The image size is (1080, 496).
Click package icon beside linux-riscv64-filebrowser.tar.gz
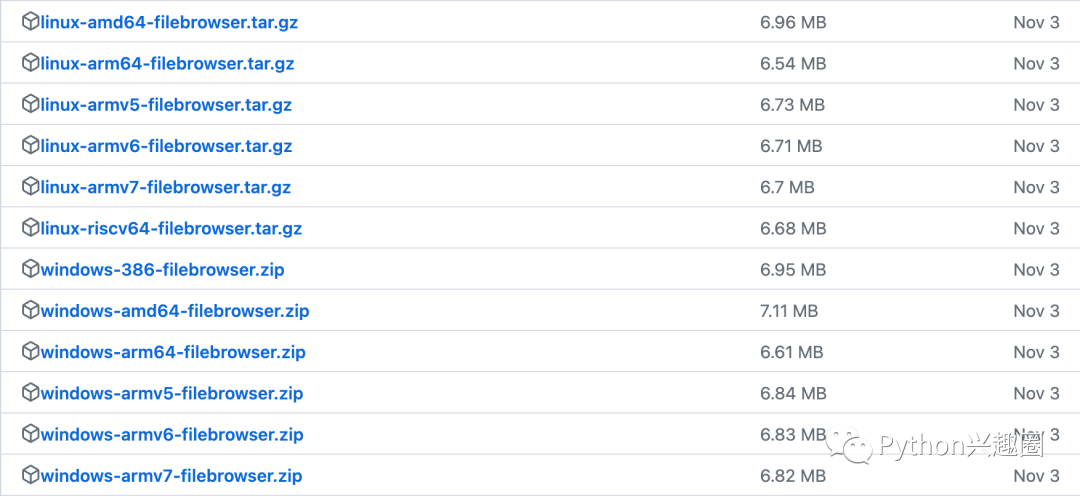pyautogui.click(x=30, y=228)
